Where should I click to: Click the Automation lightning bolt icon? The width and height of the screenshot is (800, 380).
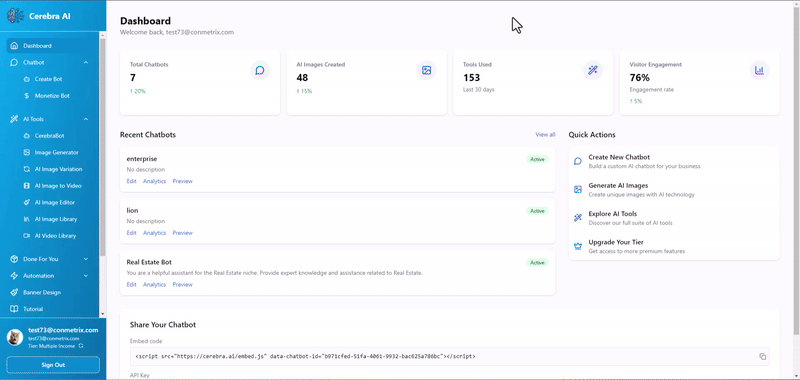coord(14,275)
